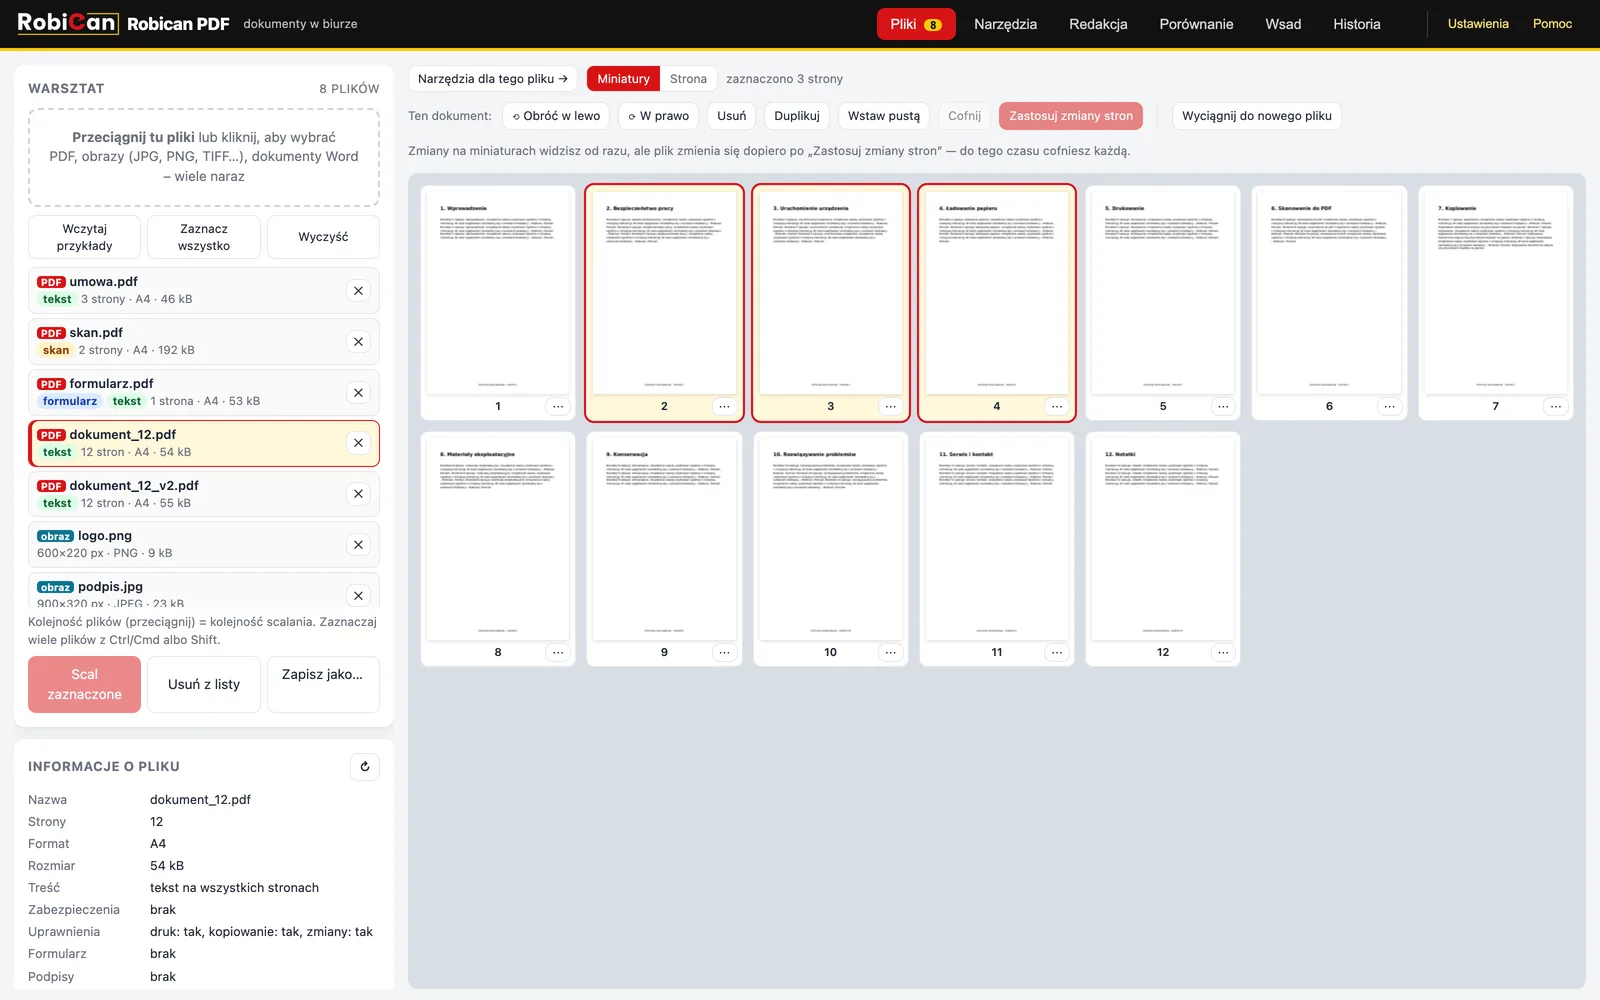Click Wyciągnij do nowego pliku

(1257, 116)
